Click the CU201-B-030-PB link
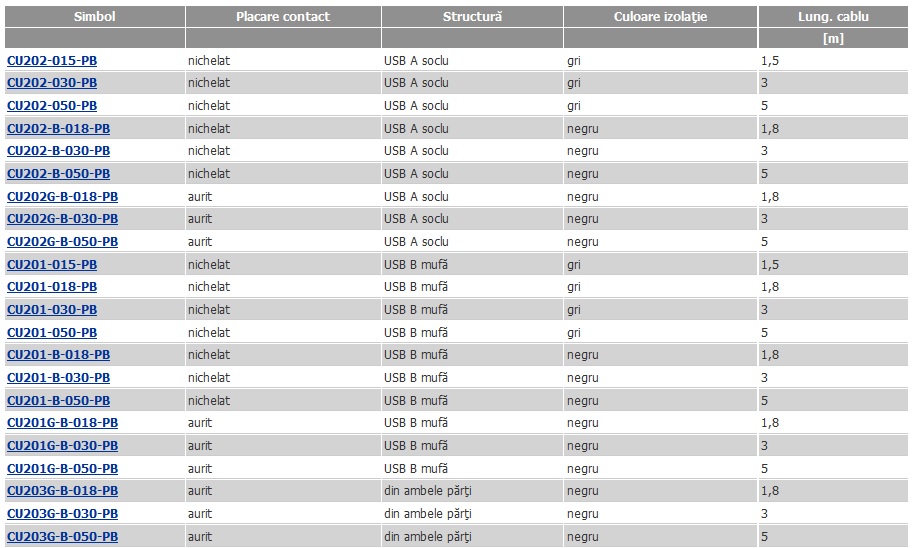 (58, 378)
